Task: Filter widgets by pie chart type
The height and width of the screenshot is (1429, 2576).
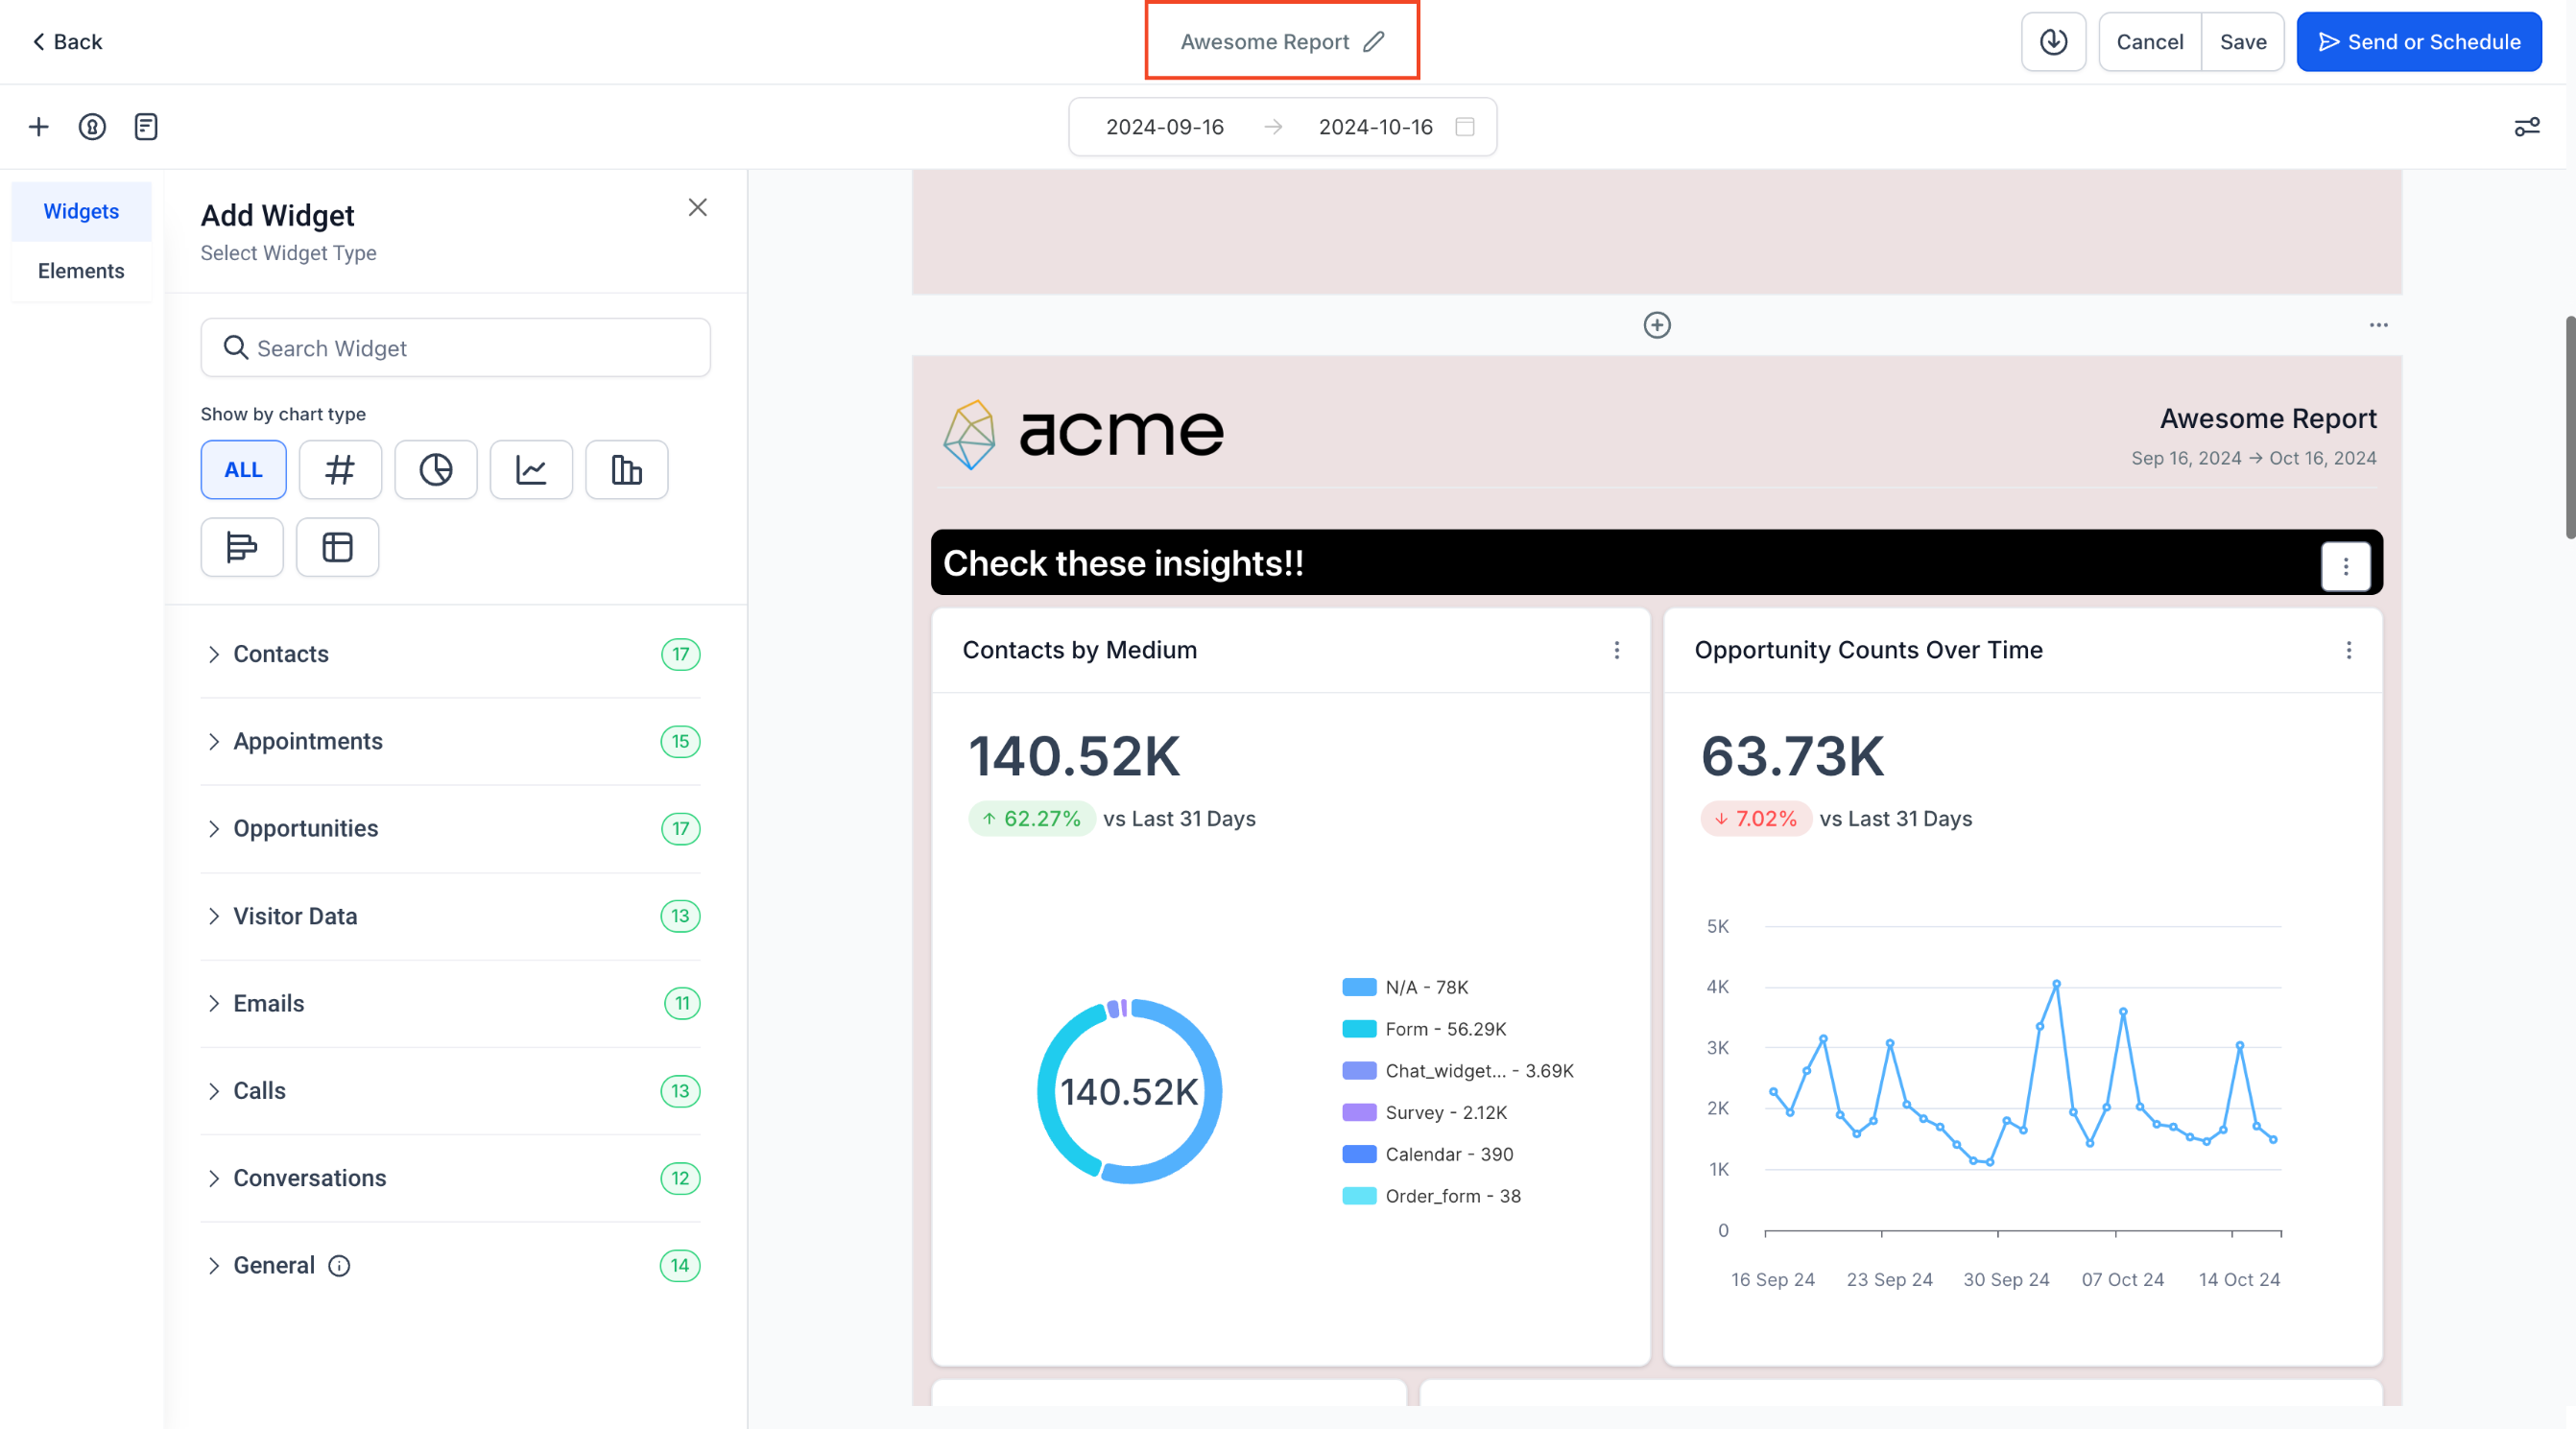Action: click(435, 470)
